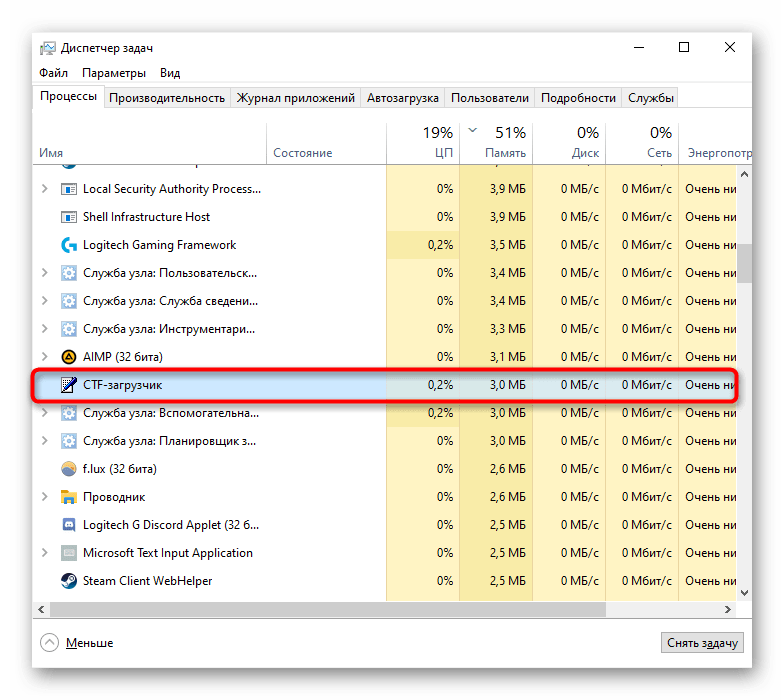Select the Logitech G Discord Applet process name
The width and height of the screenshot is (784, 700).
tap(171, 525)
